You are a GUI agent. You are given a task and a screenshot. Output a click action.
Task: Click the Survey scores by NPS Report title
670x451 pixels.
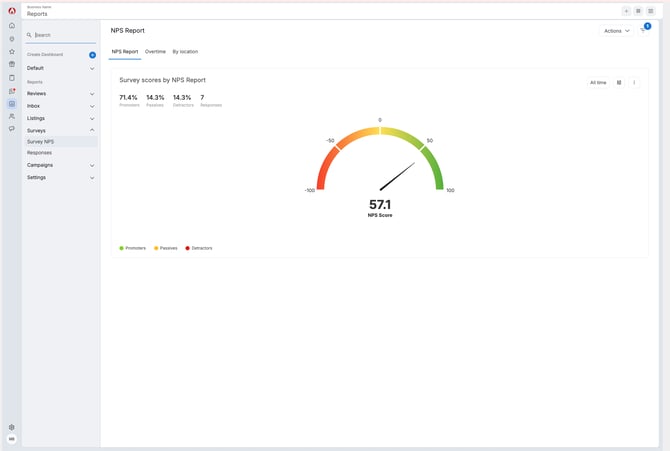pyautogui.click(x=162, y=80)
